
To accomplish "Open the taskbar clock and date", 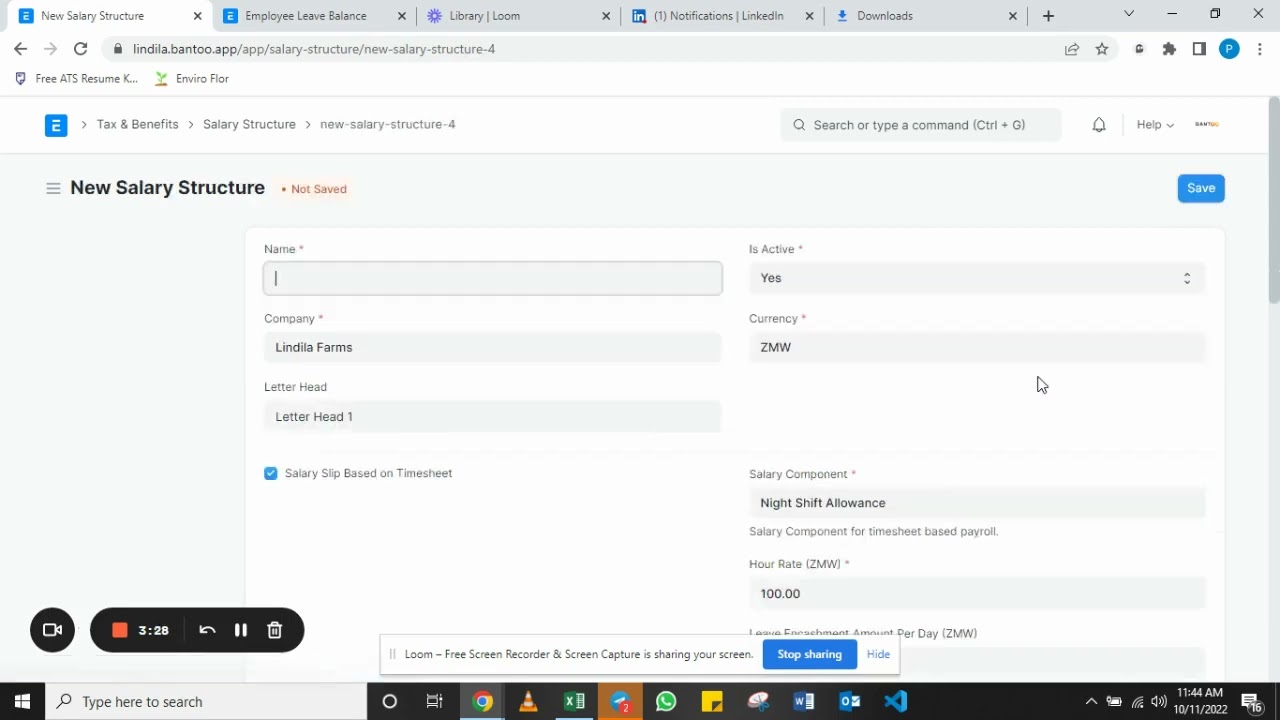I will [1200, 702].
